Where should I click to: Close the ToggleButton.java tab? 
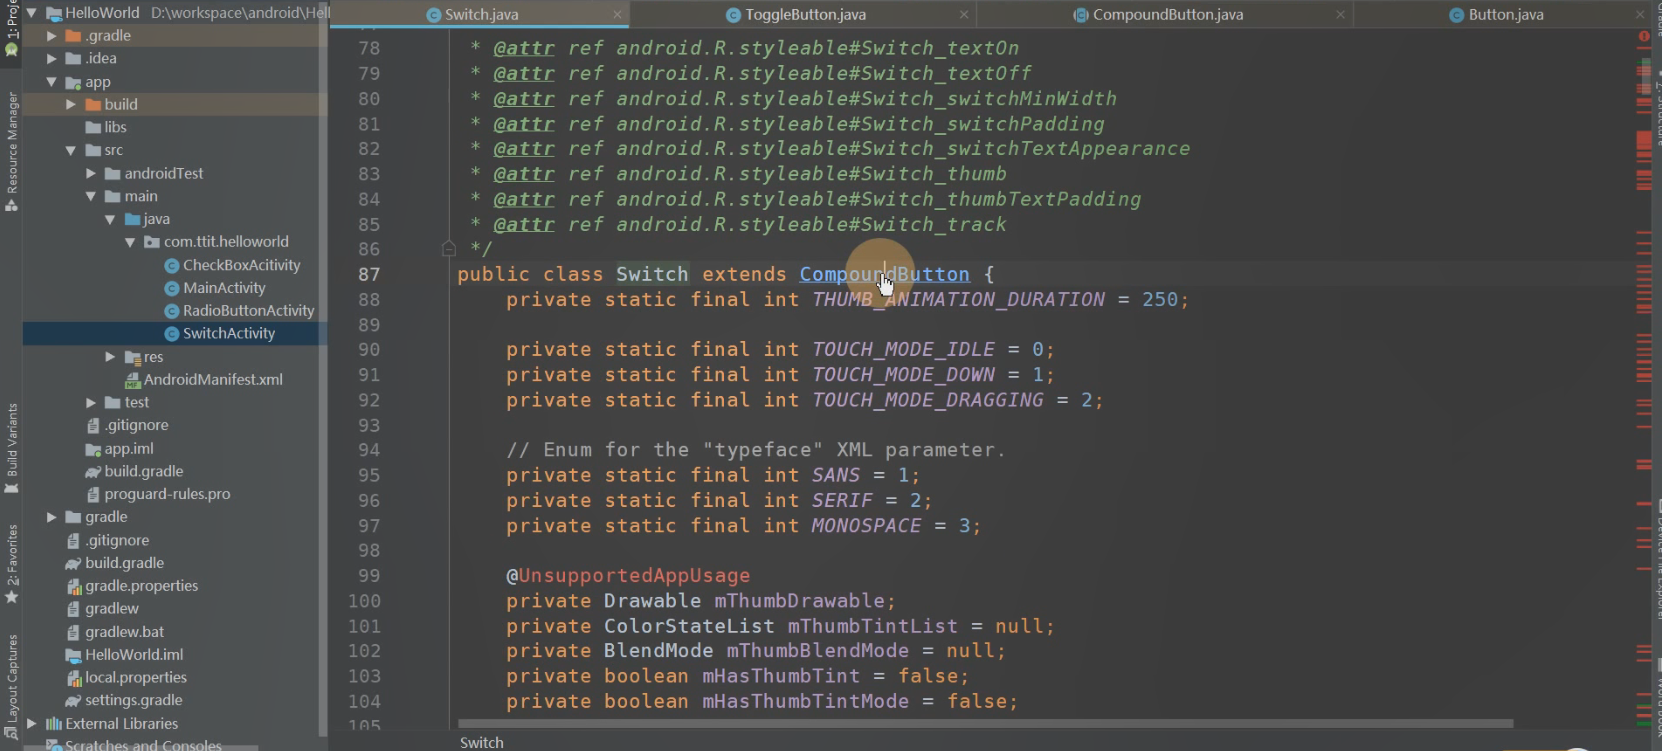[964, 14]
